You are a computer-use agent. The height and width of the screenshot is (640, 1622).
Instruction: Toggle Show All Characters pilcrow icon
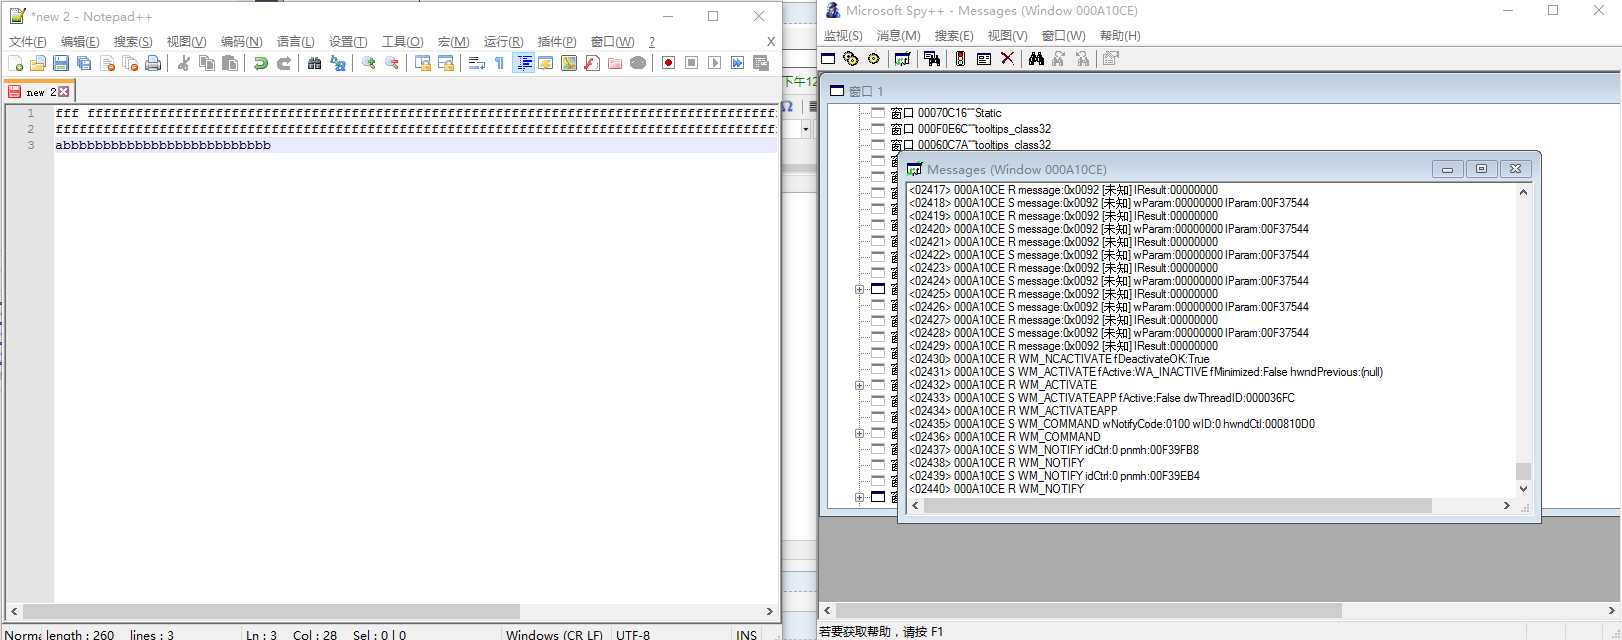(500, 63)
